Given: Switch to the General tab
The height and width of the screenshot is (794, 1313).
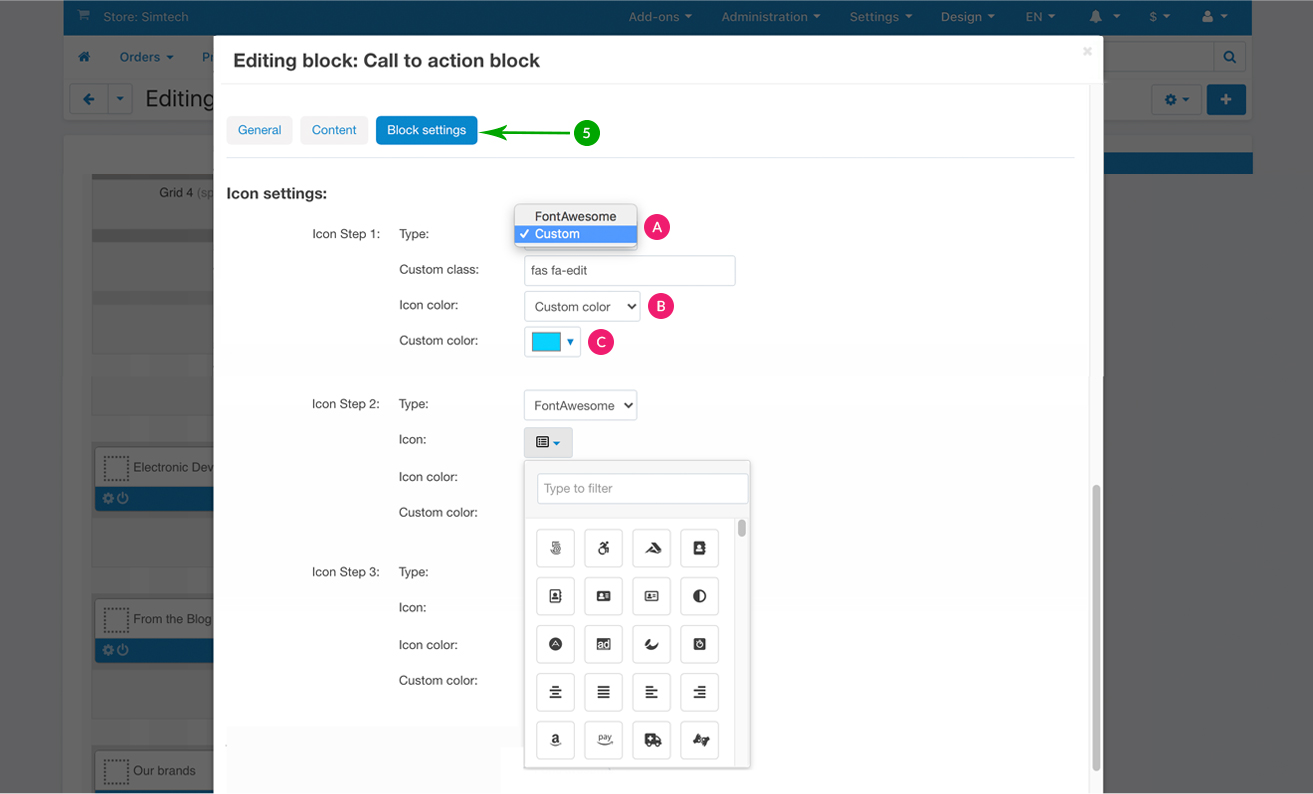Looking at the screenshot, I should pos(259,130).
